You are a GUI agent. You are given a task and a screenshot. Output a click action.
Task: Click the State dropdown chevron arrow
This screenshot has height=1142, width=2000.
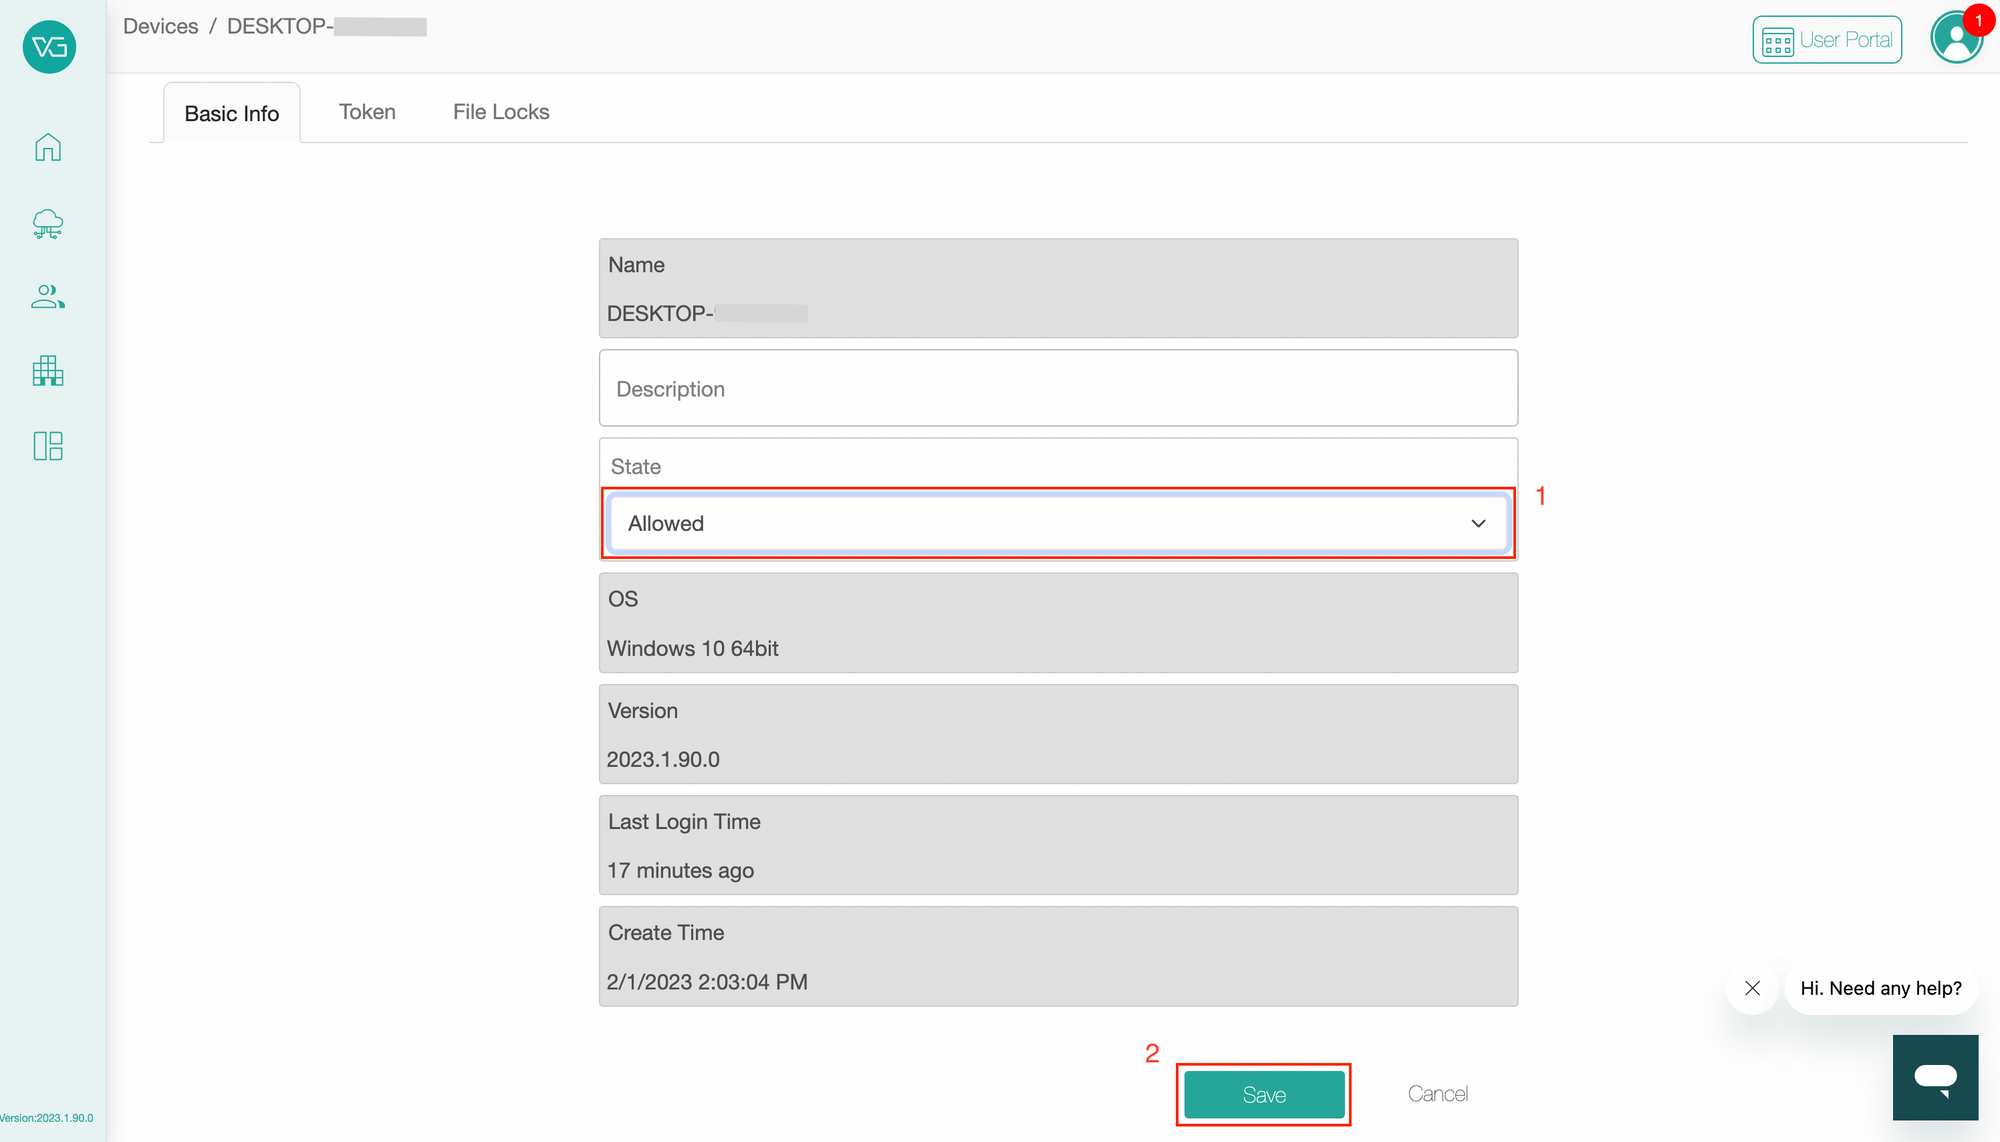point(1478,524)
